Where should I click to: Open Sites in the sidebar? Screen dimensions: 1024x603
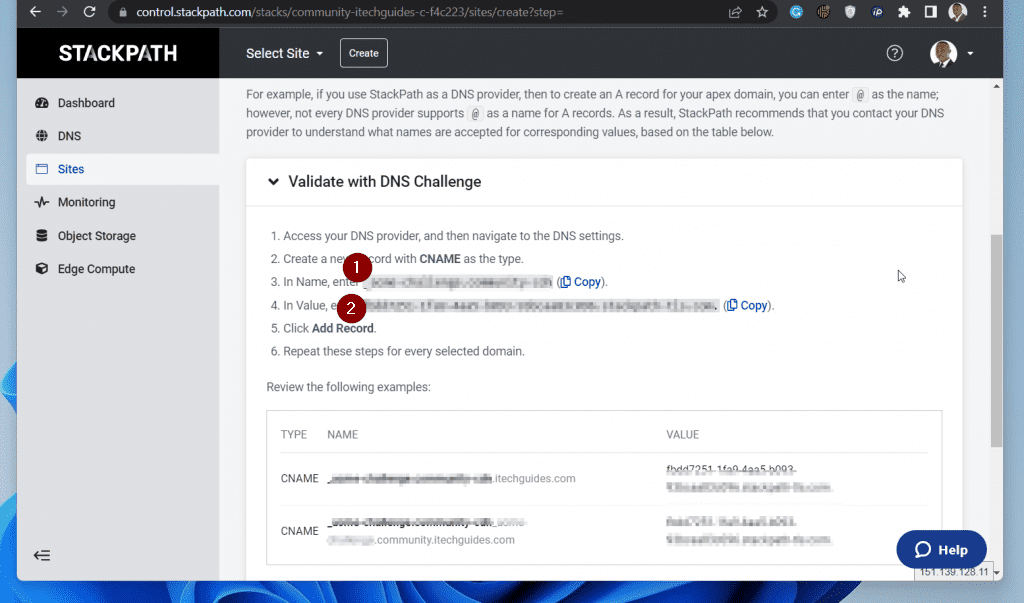click(123, 169)
